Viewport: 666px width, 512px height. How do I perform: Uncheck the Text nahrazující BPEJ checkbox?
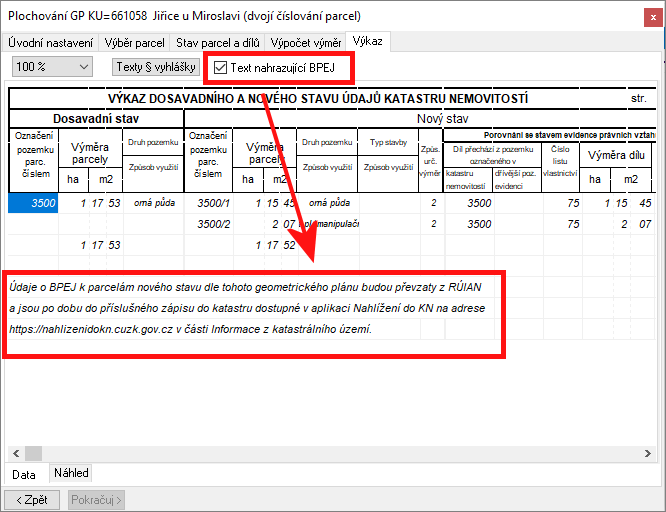(220, 68)
